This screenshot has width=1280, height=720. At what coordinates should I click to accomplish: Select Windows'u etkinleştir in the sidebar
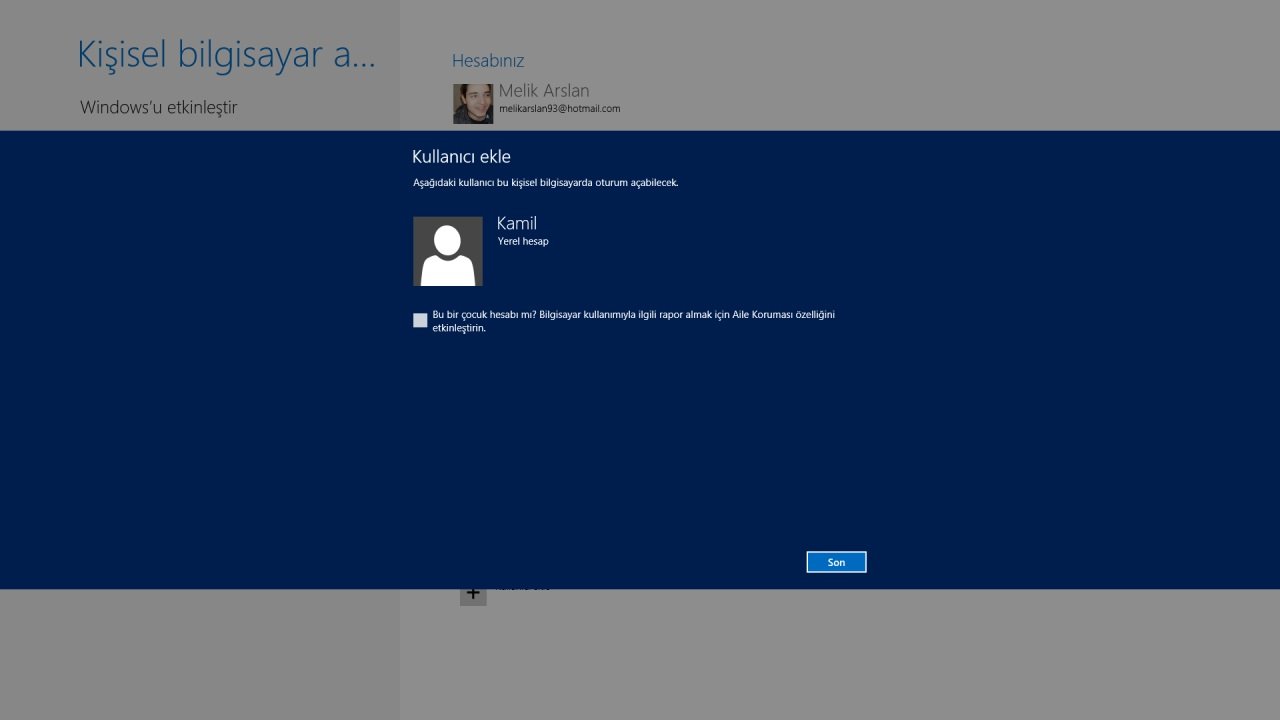tap(159, 107)
